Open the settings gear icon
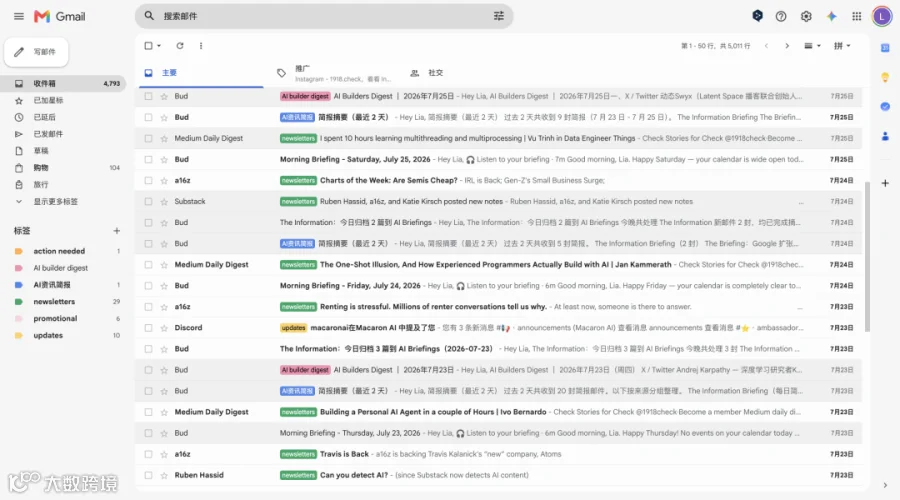Viewport: 900px width, 500px height. coord(806,16)
